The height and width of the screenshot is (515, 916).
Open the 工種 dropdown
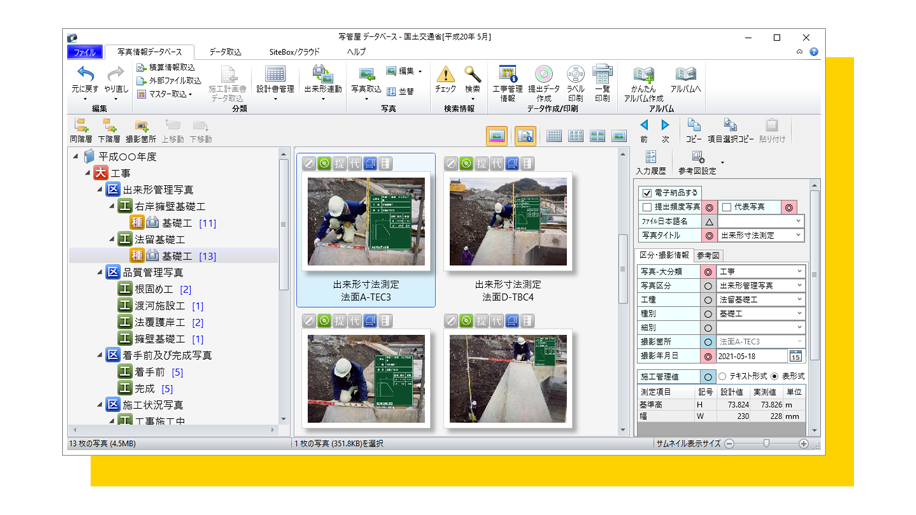click(x=799, y=300)
